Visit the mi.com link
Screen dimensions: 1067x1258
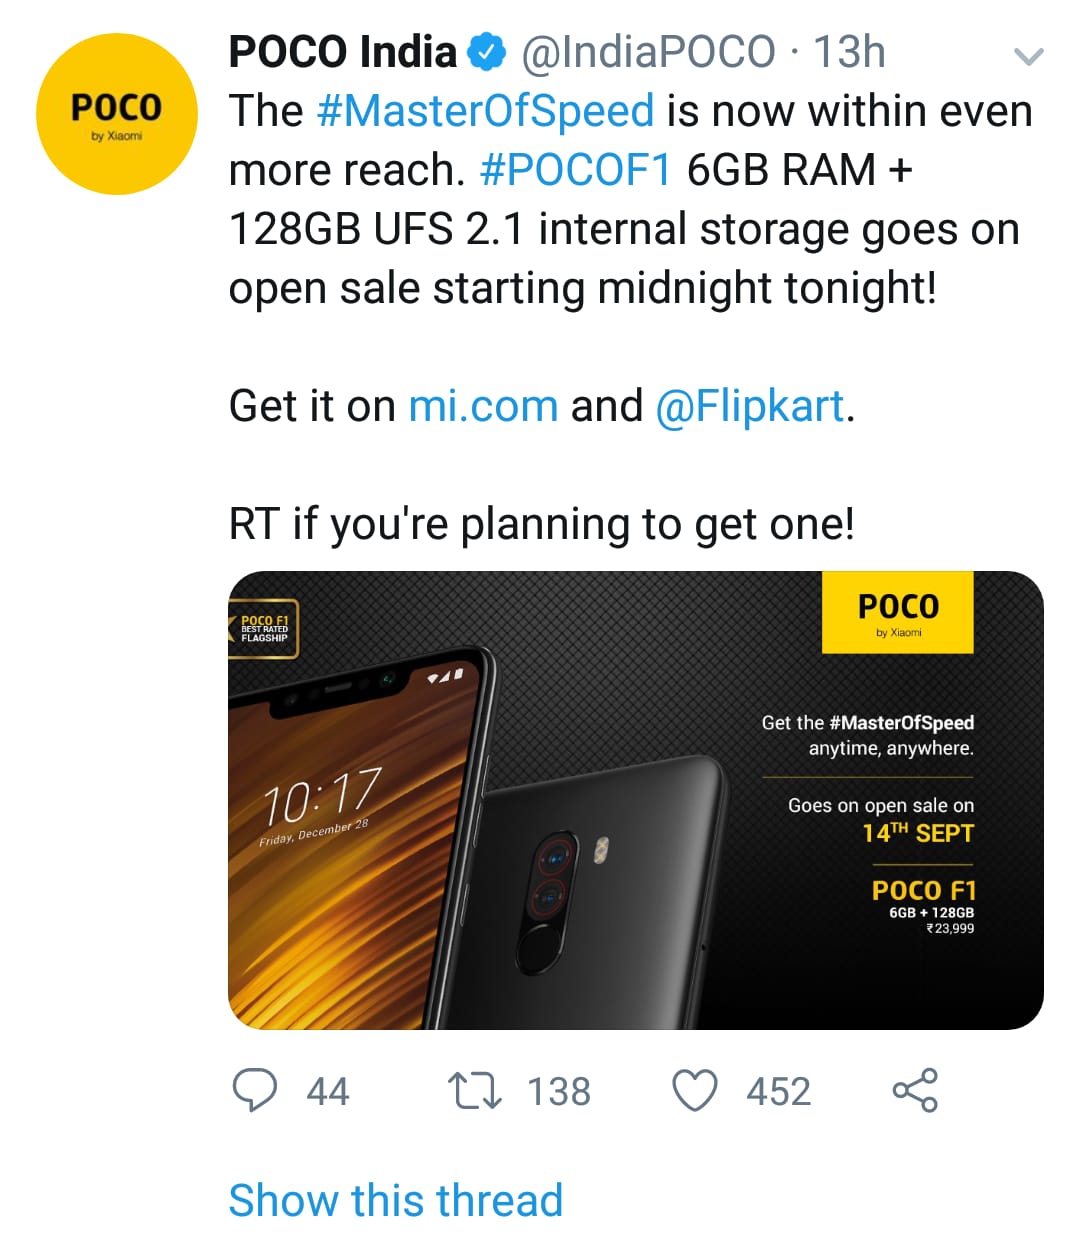[483, 406]
